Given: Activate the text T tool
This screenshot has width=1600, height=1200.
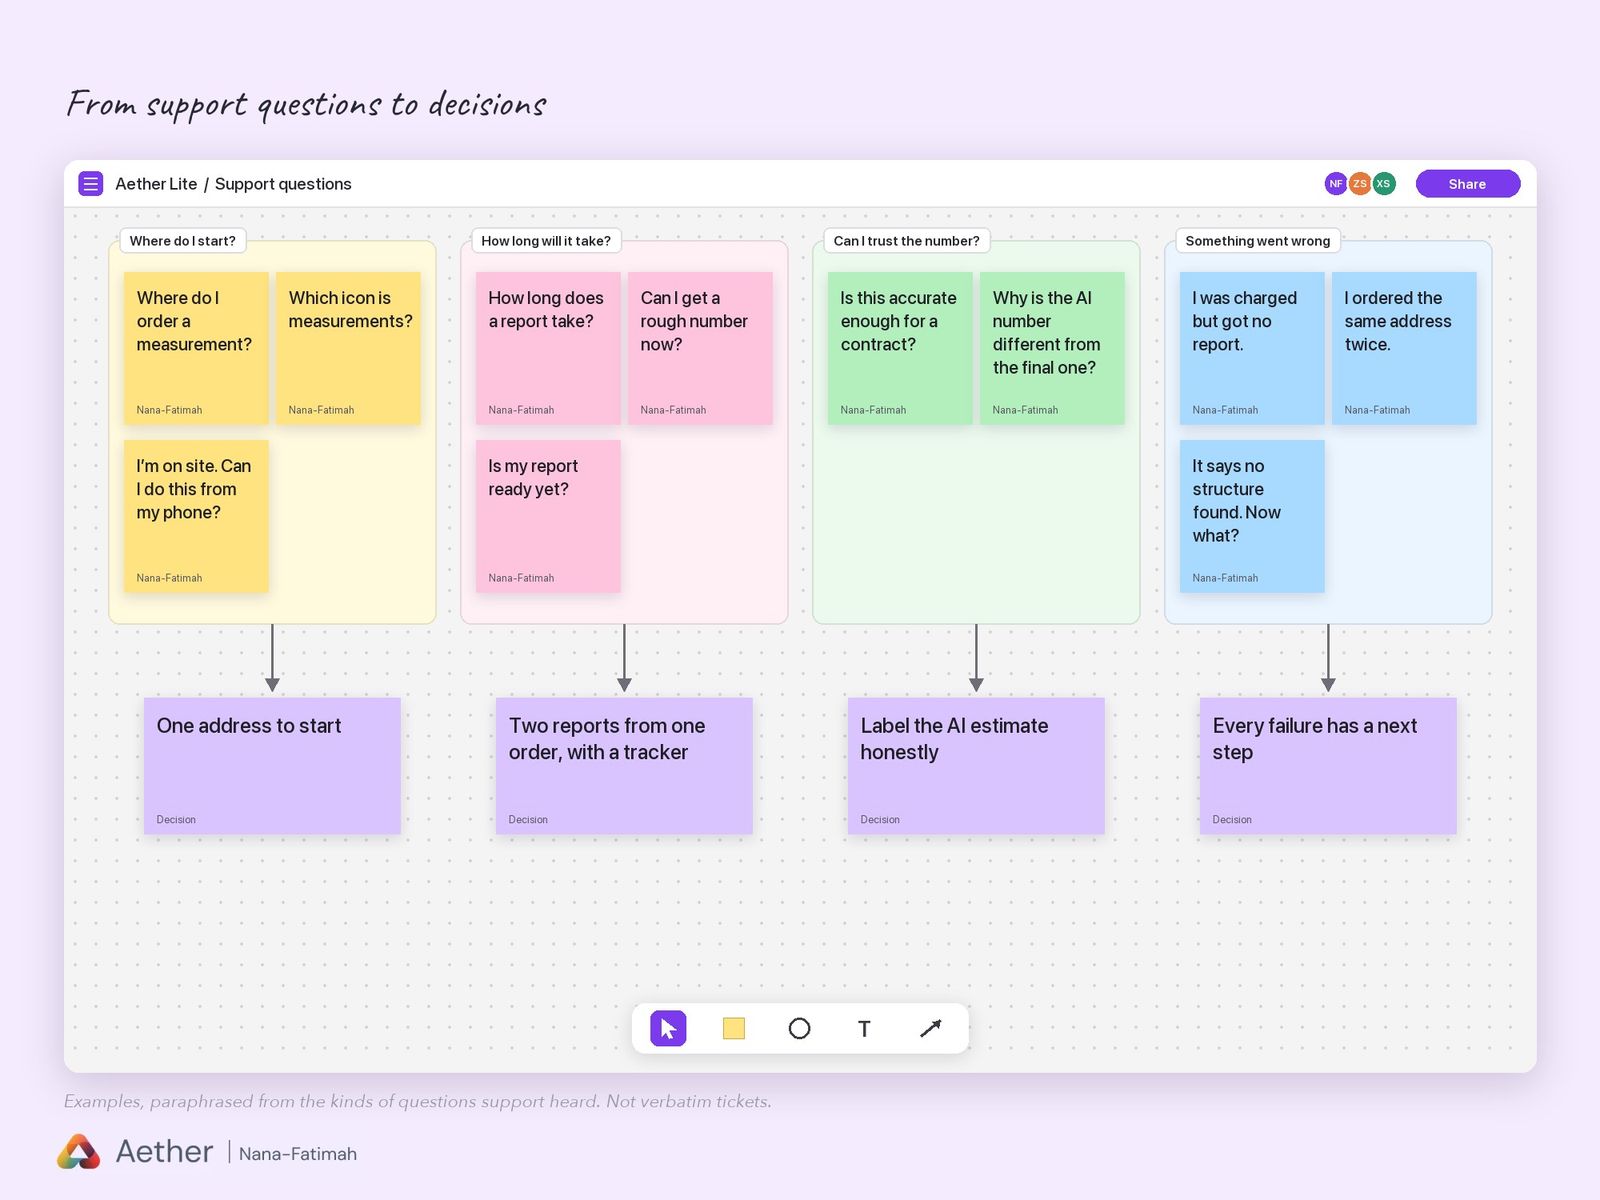Looking at the screenshot, I should pyautogui.click(x=864, y=1028).
